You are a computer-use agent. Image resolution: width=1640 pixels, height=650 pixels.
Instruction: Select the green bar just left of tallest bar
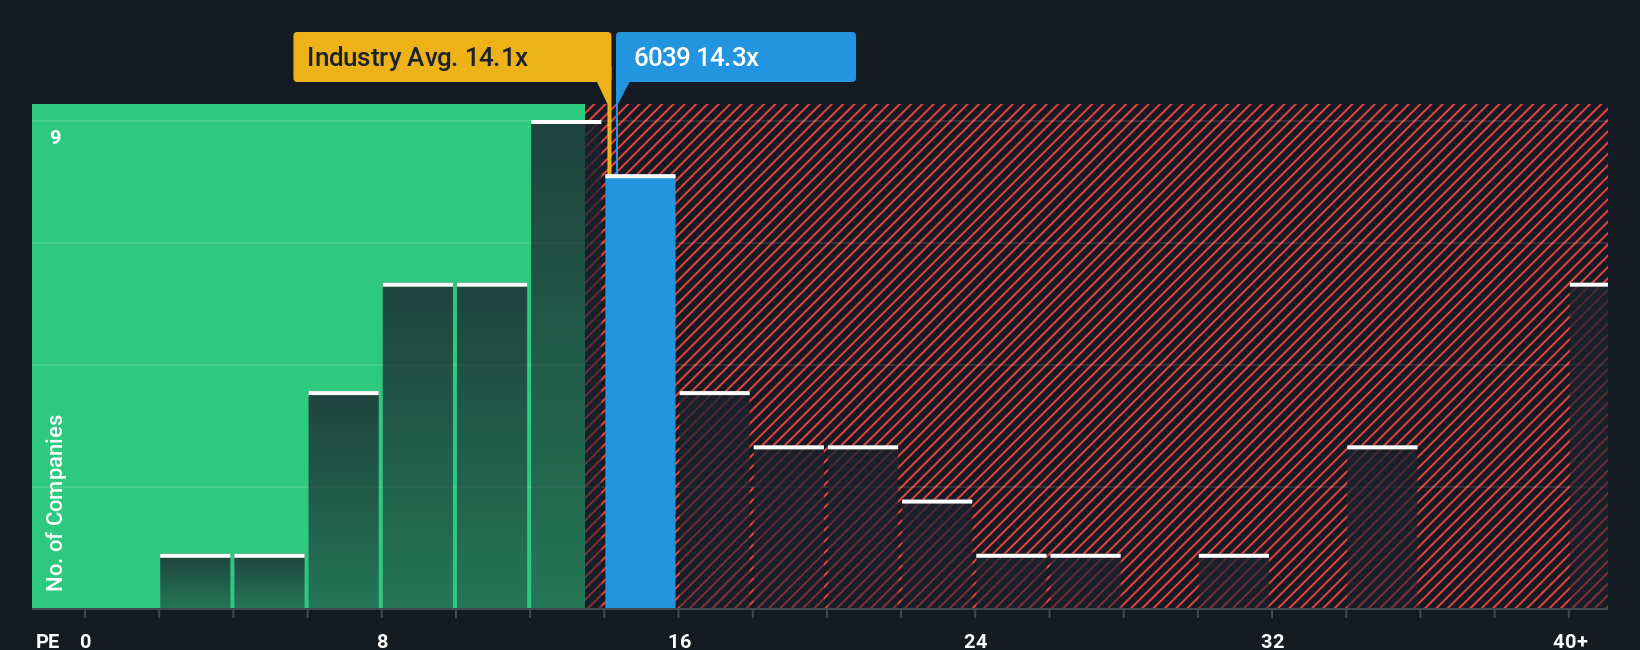492,446
